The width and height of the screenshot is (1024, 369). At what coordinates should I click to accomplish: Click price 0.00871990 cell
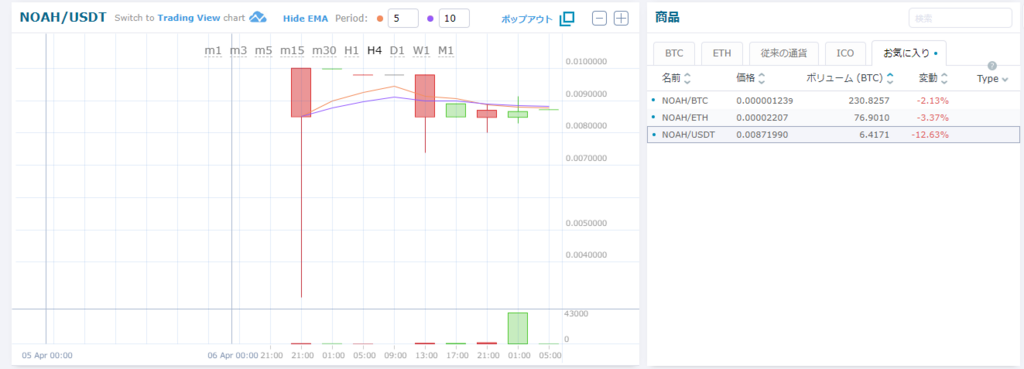tap(761, 135)
